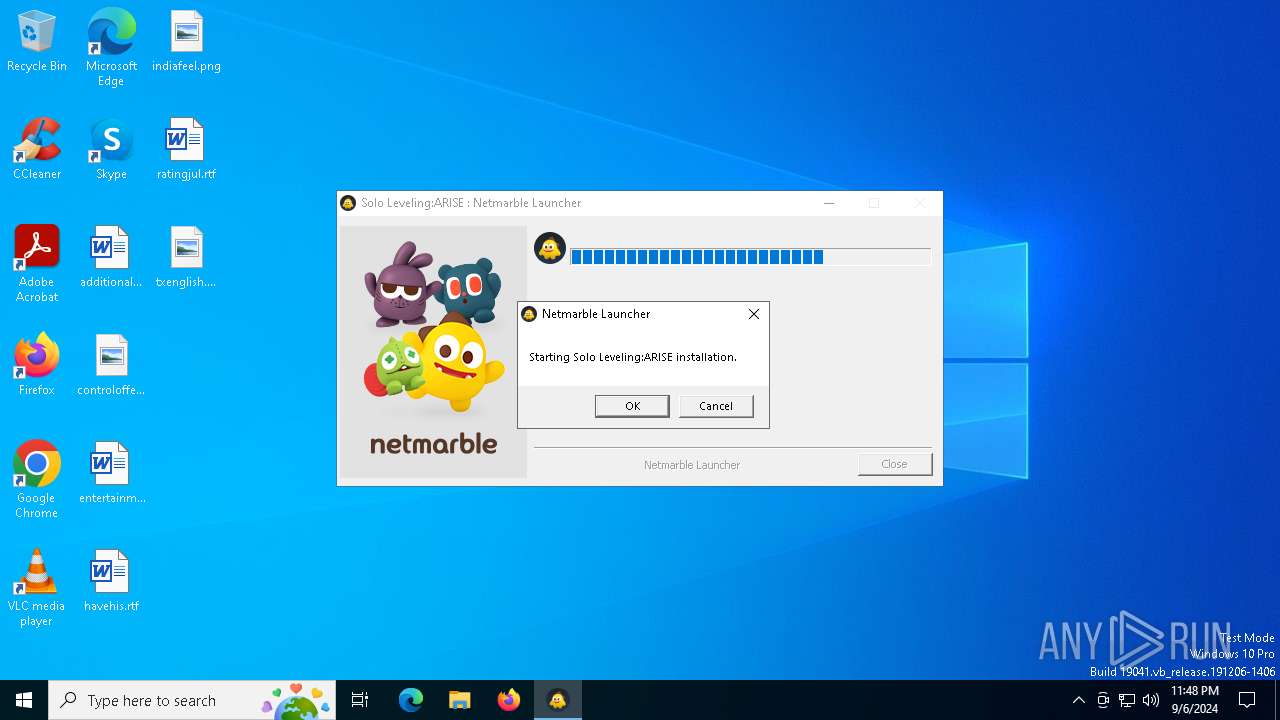The width and height of the screenshot is (1280, 720).
Task: Open the network status tray icon
Action: [1127, 700]
